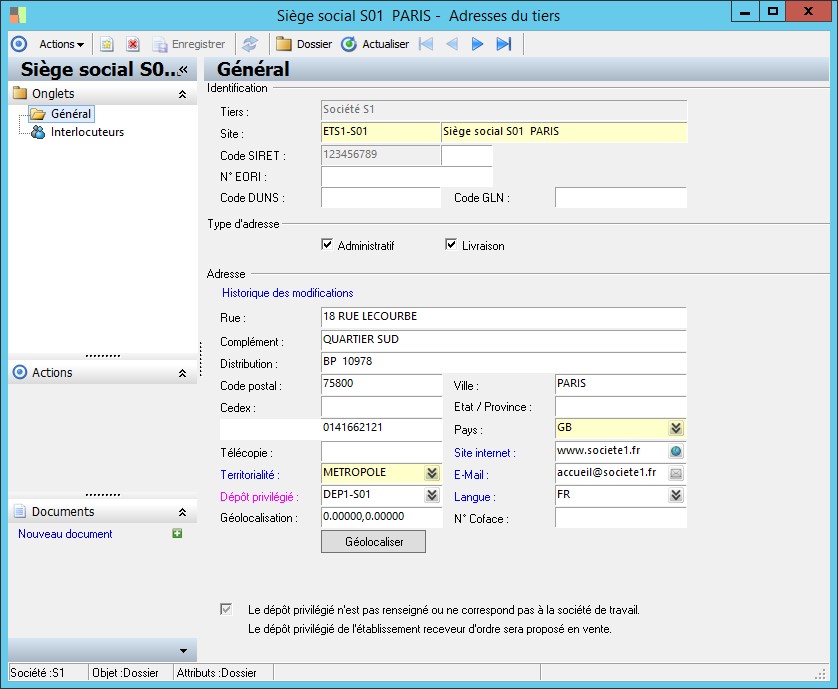Open the Dossier folder toolbar button
838x689 pixels.
tap(304, 44)
